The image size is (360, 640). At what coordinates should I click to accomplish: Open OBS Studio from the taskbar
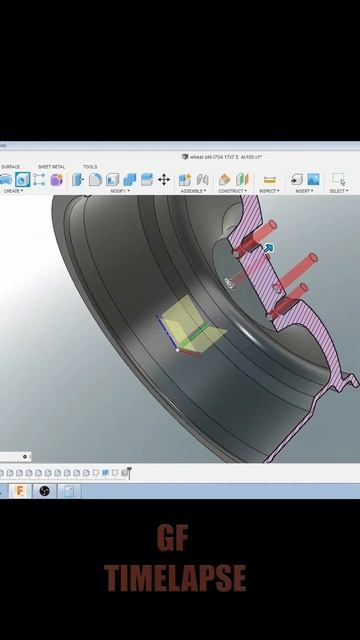pyautogui.click(x=44, y=491)
